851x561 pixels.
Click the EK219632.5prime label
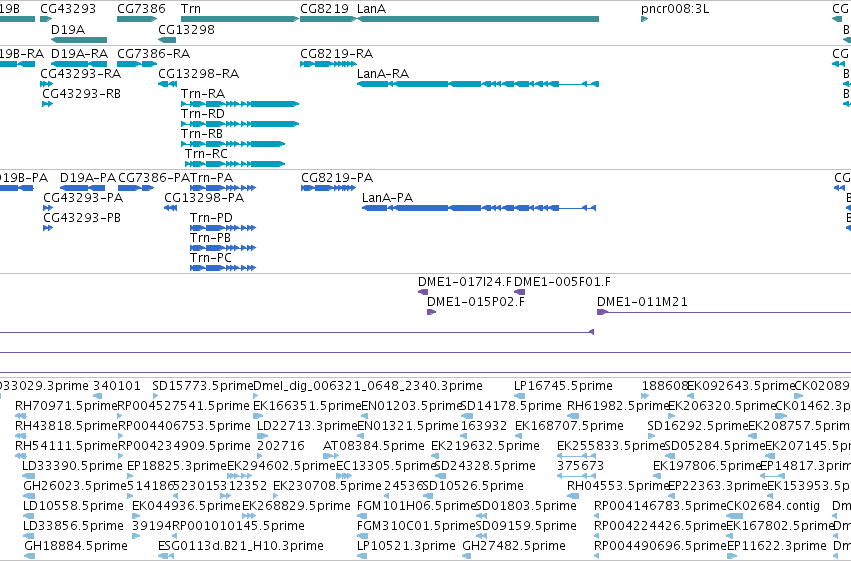485,446
